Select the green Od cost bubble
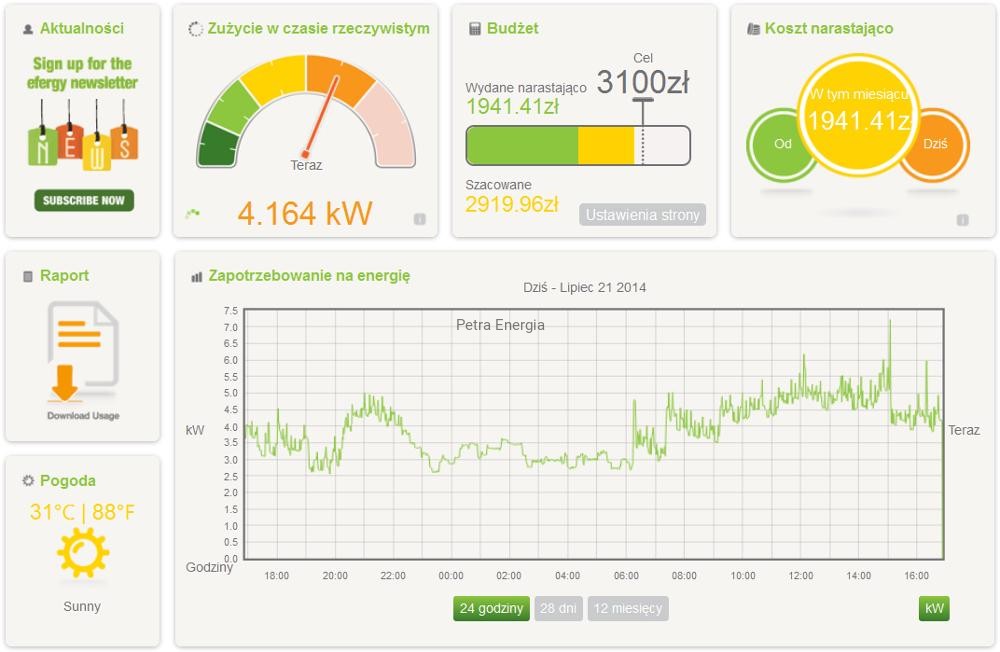This screenshot has width=1000, height=652. click(782, 144)
